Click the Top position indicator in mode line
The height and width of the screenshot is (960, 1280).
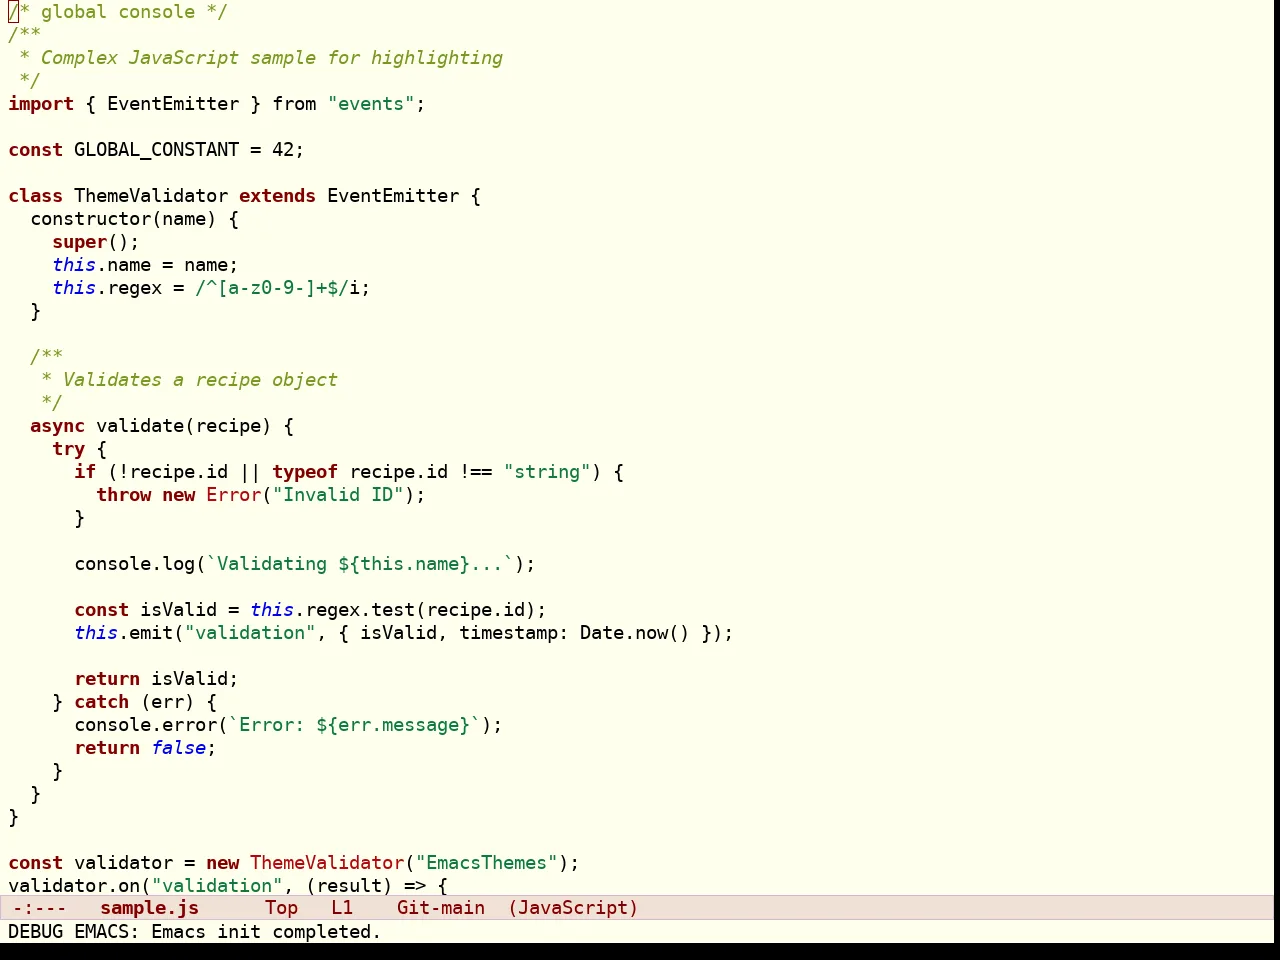click(x=281, y=908)
